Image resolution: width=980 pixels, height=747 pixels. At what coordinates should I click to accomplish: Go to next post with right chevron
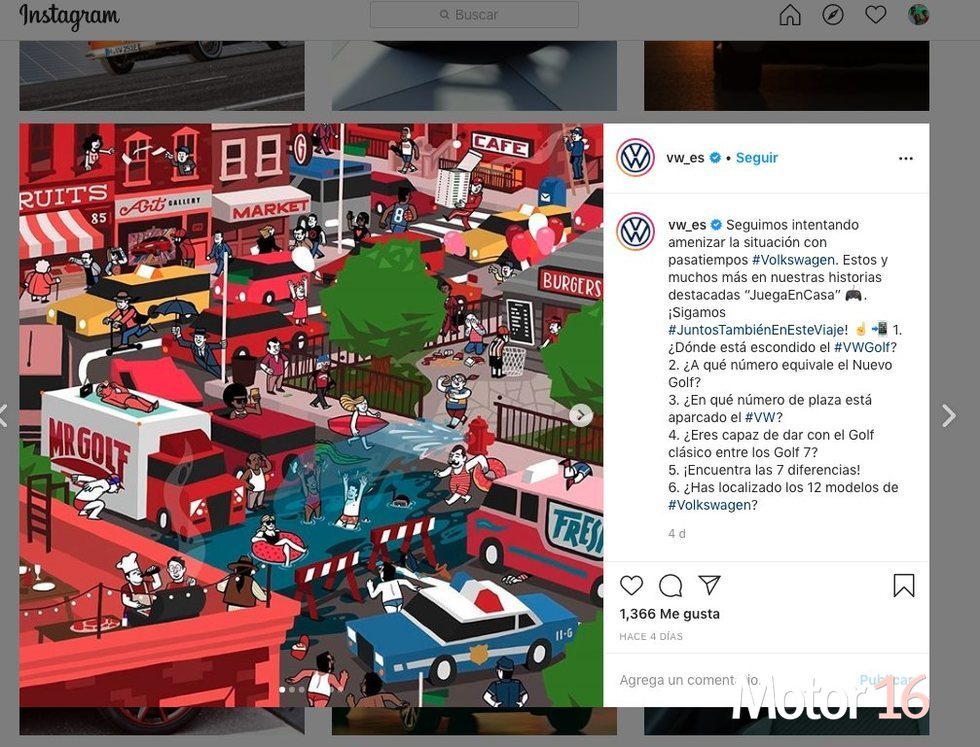[x=949, y=415]
